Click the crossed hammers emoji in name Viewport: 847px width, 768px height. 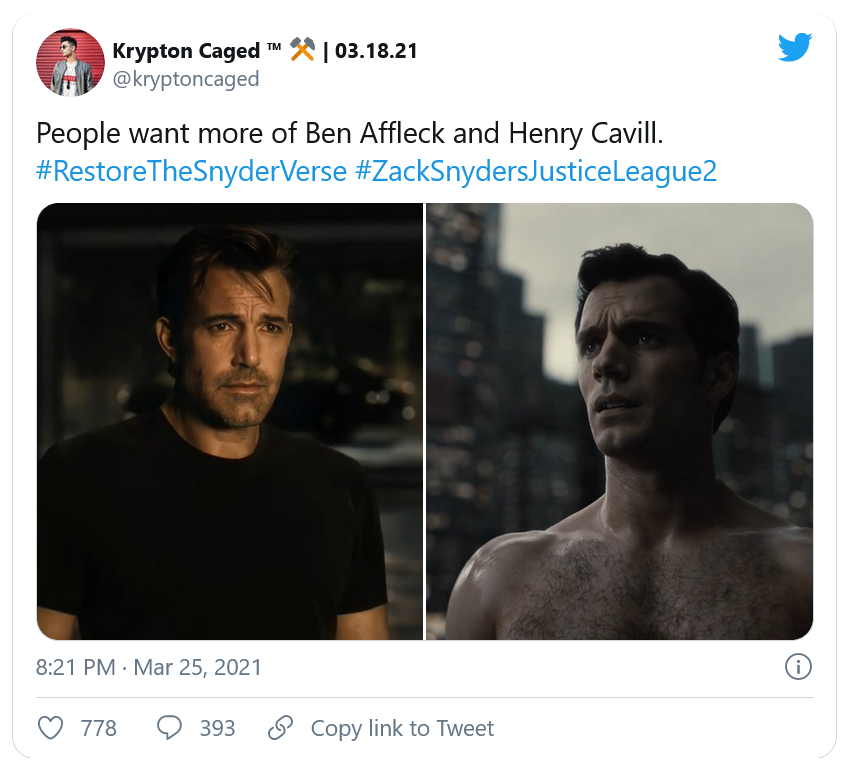pyautogui.click(x=303, y=50)
